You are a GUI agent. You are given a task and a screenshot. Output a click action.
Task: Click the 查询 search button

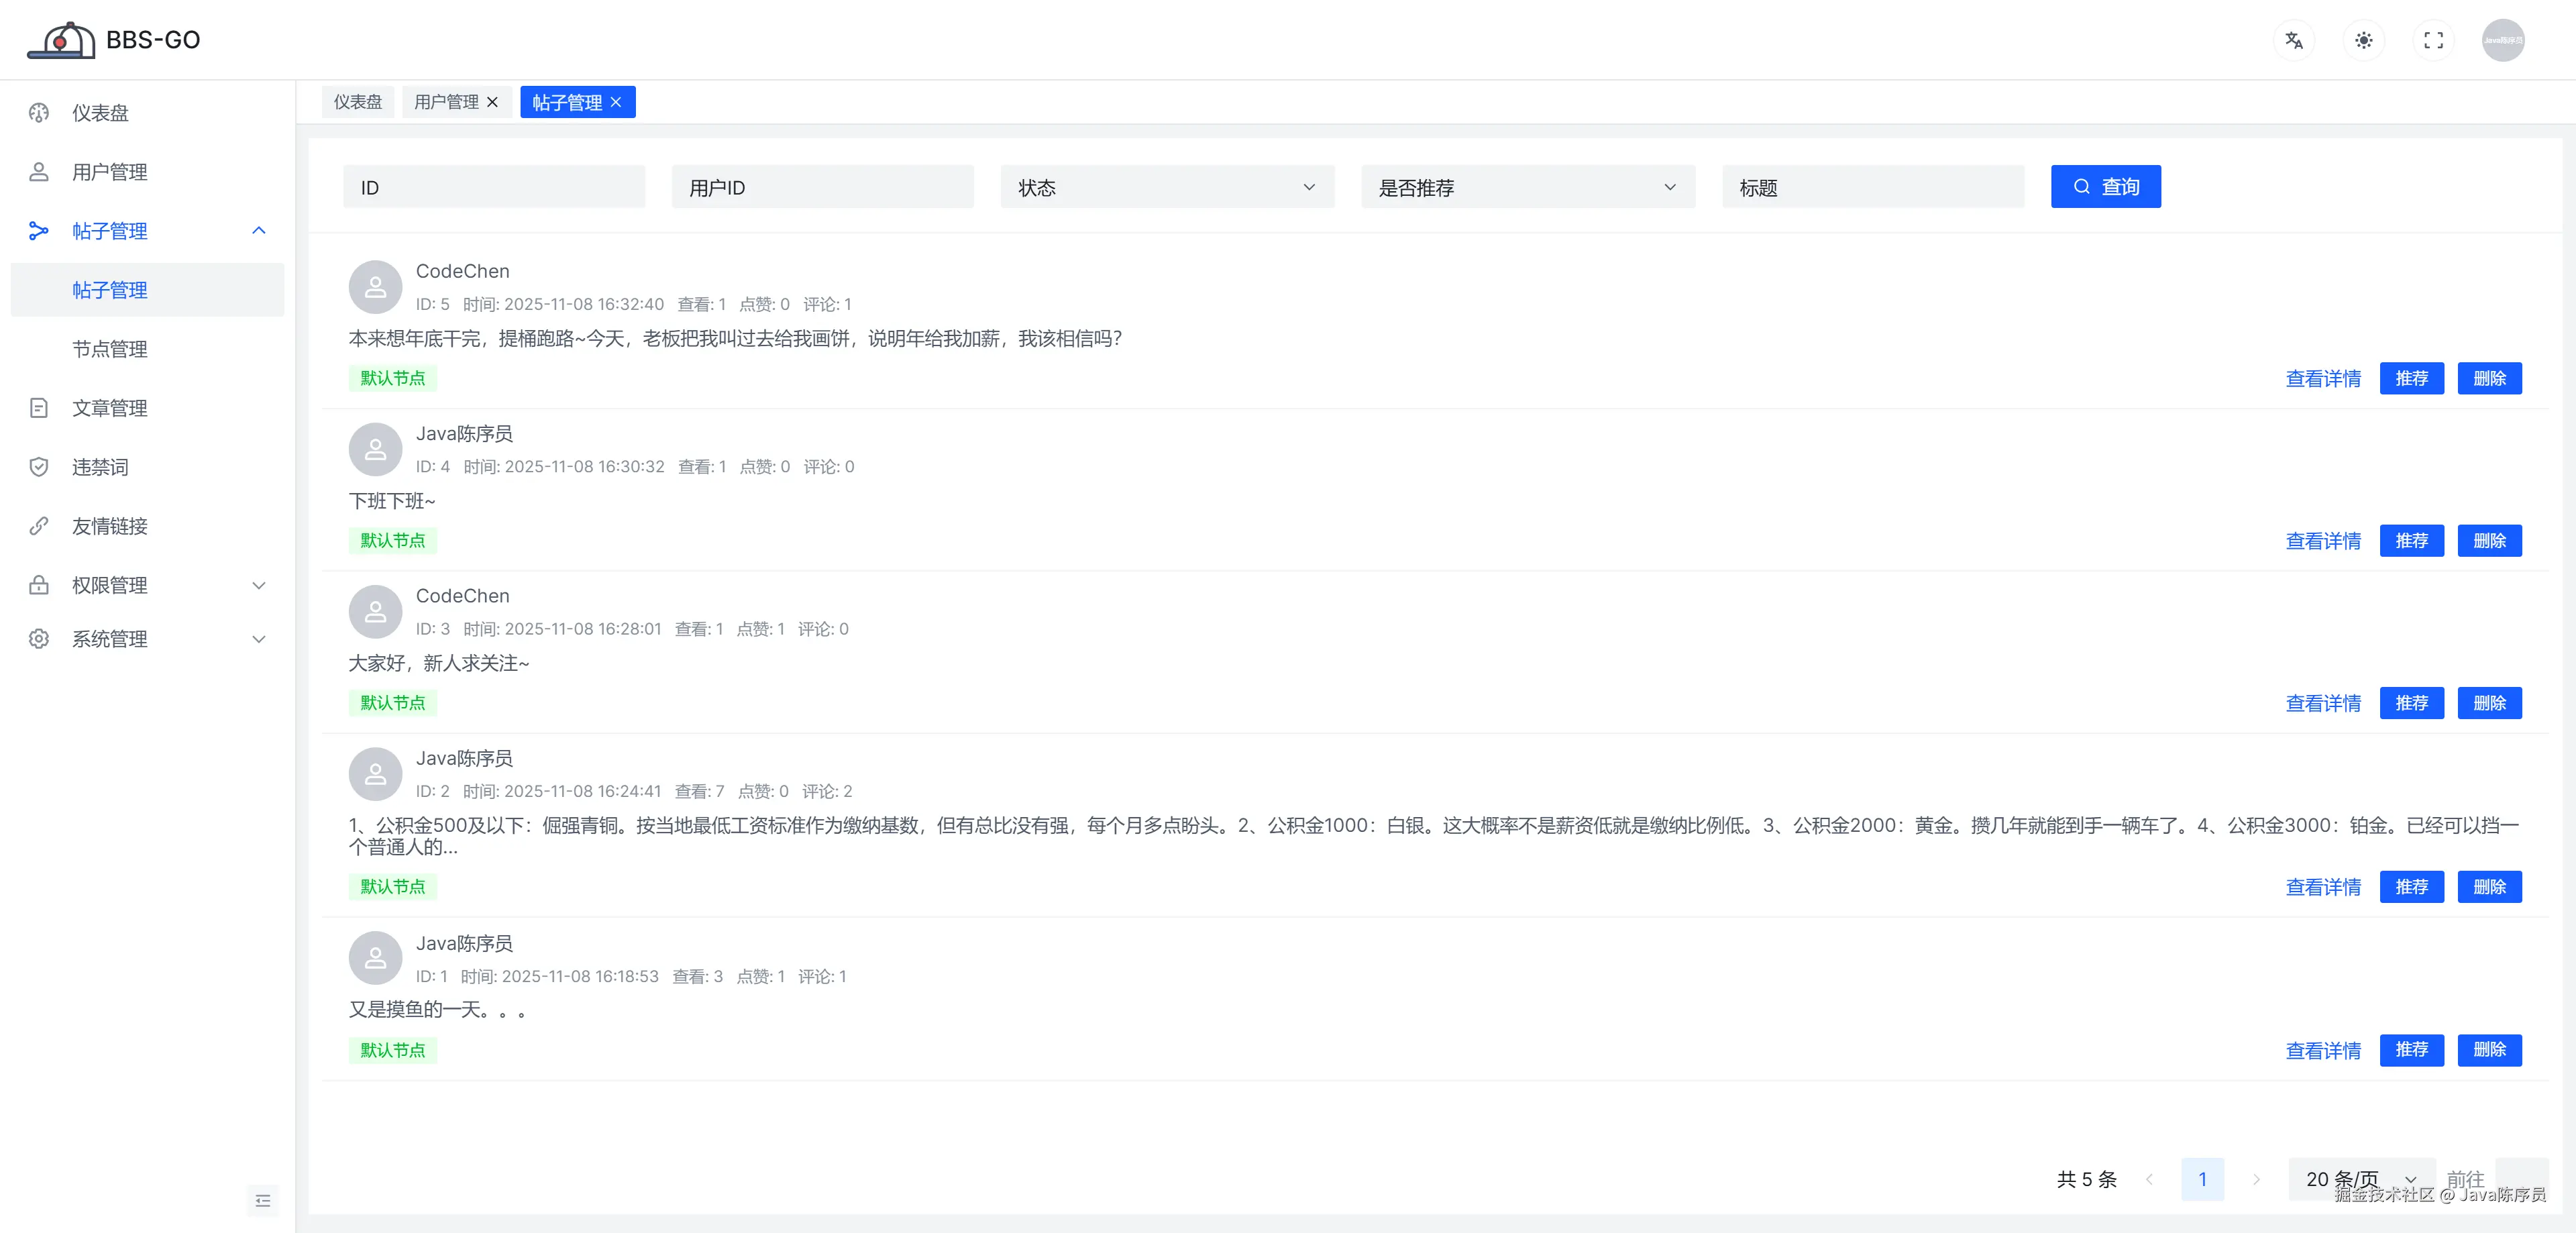click(x=2105, y=187)
